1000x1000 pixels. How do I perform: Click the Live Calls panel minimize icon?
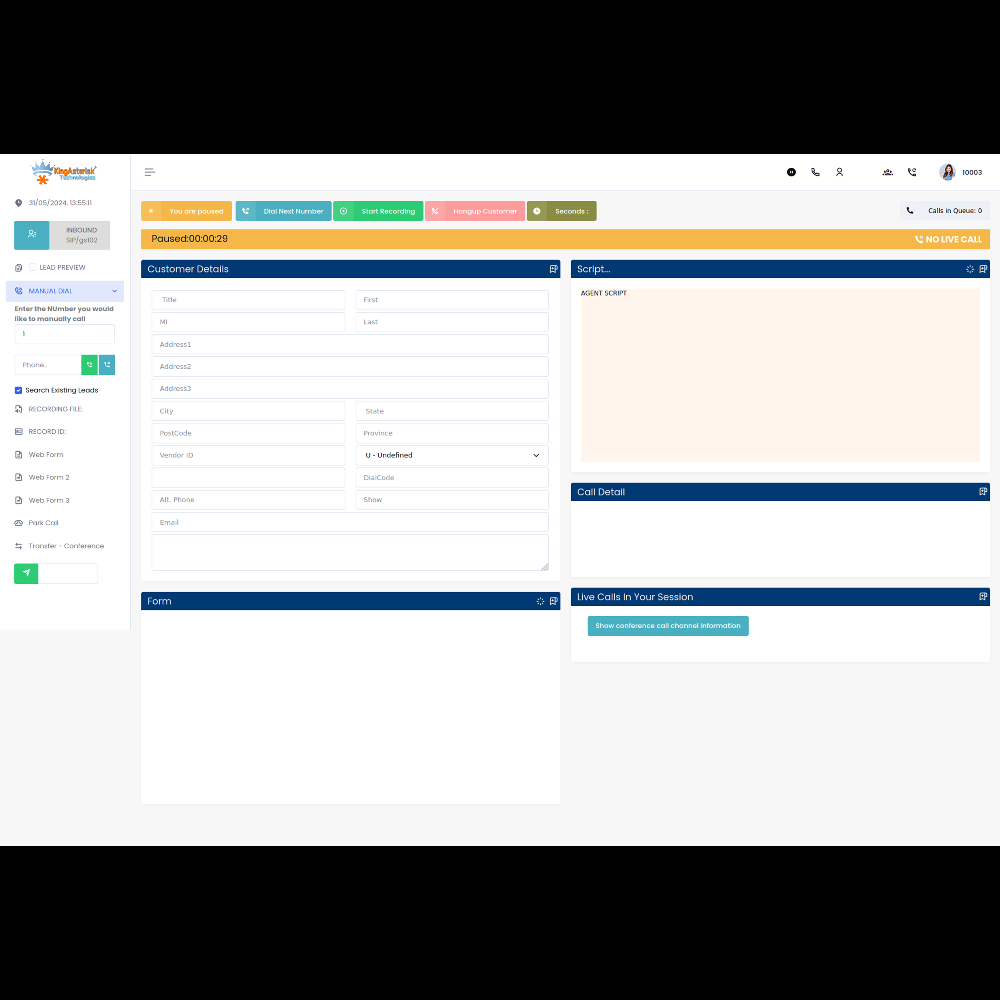click(x=983, y=597)
